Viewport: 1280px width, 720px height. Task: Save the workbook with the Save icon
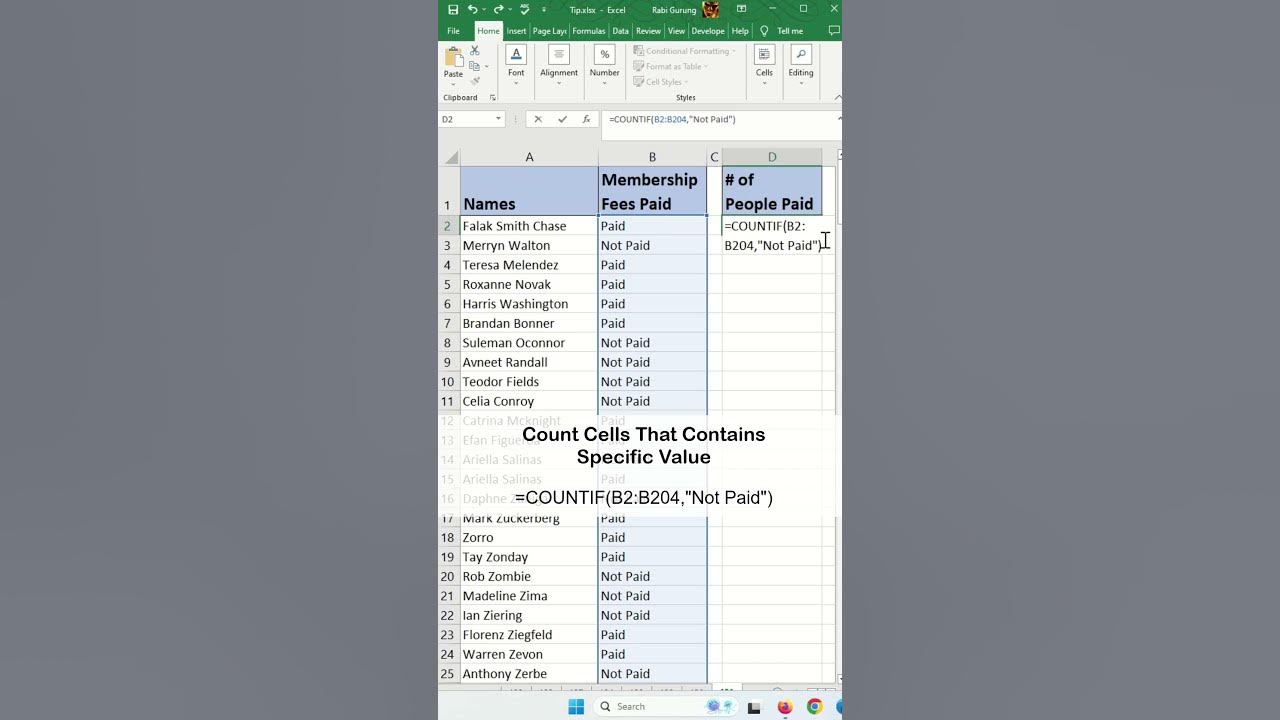pyautogui.click(x=453, y=10)
